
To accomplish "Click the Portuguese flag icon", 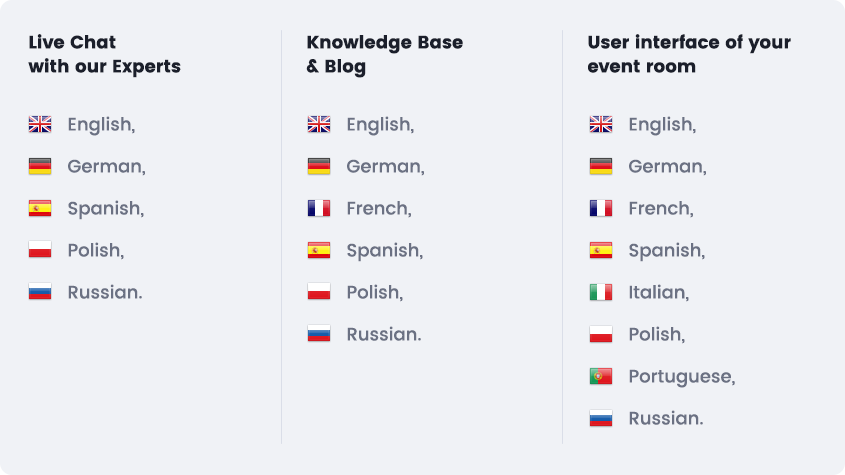I will (601, 376).
